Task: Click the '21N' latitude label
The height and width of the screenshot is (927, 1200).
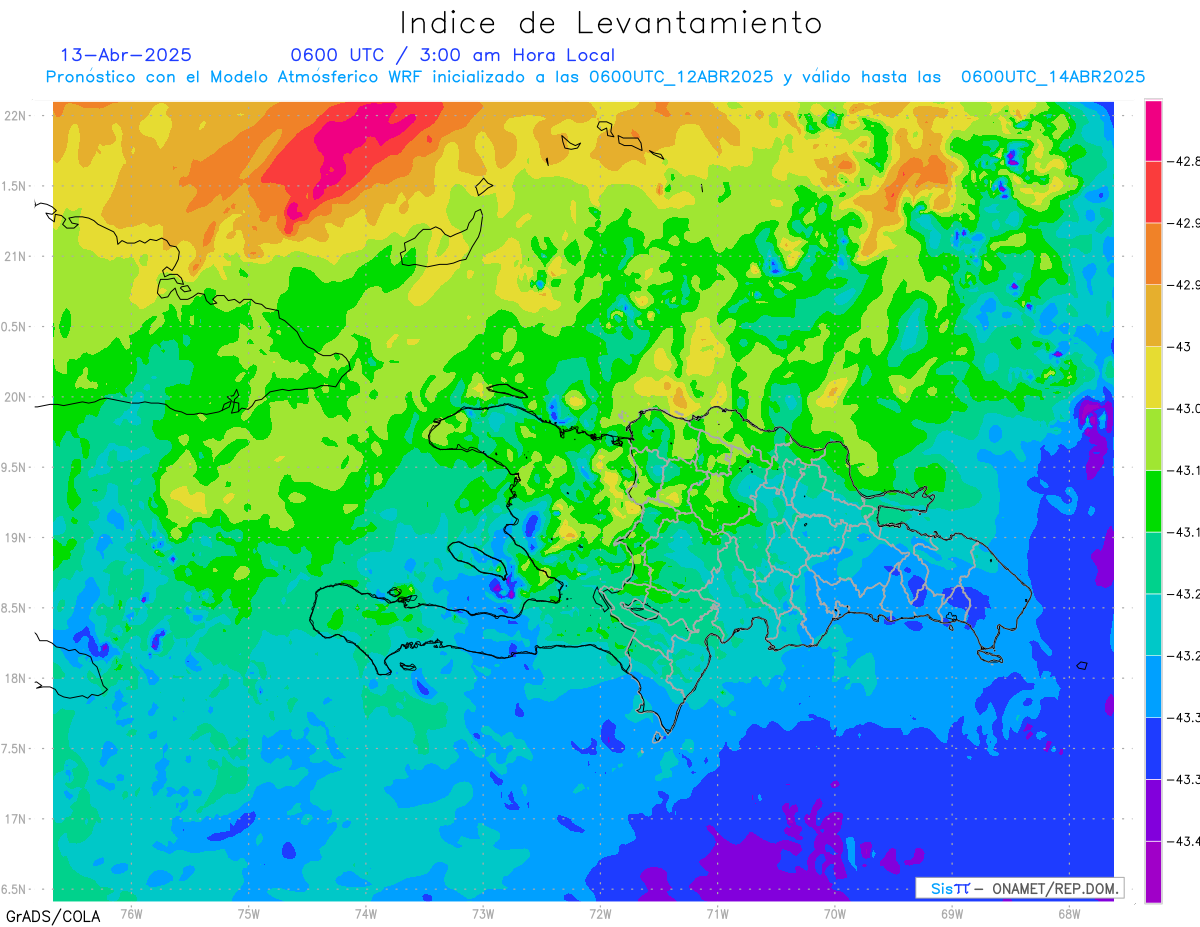Action: [17, 256]
